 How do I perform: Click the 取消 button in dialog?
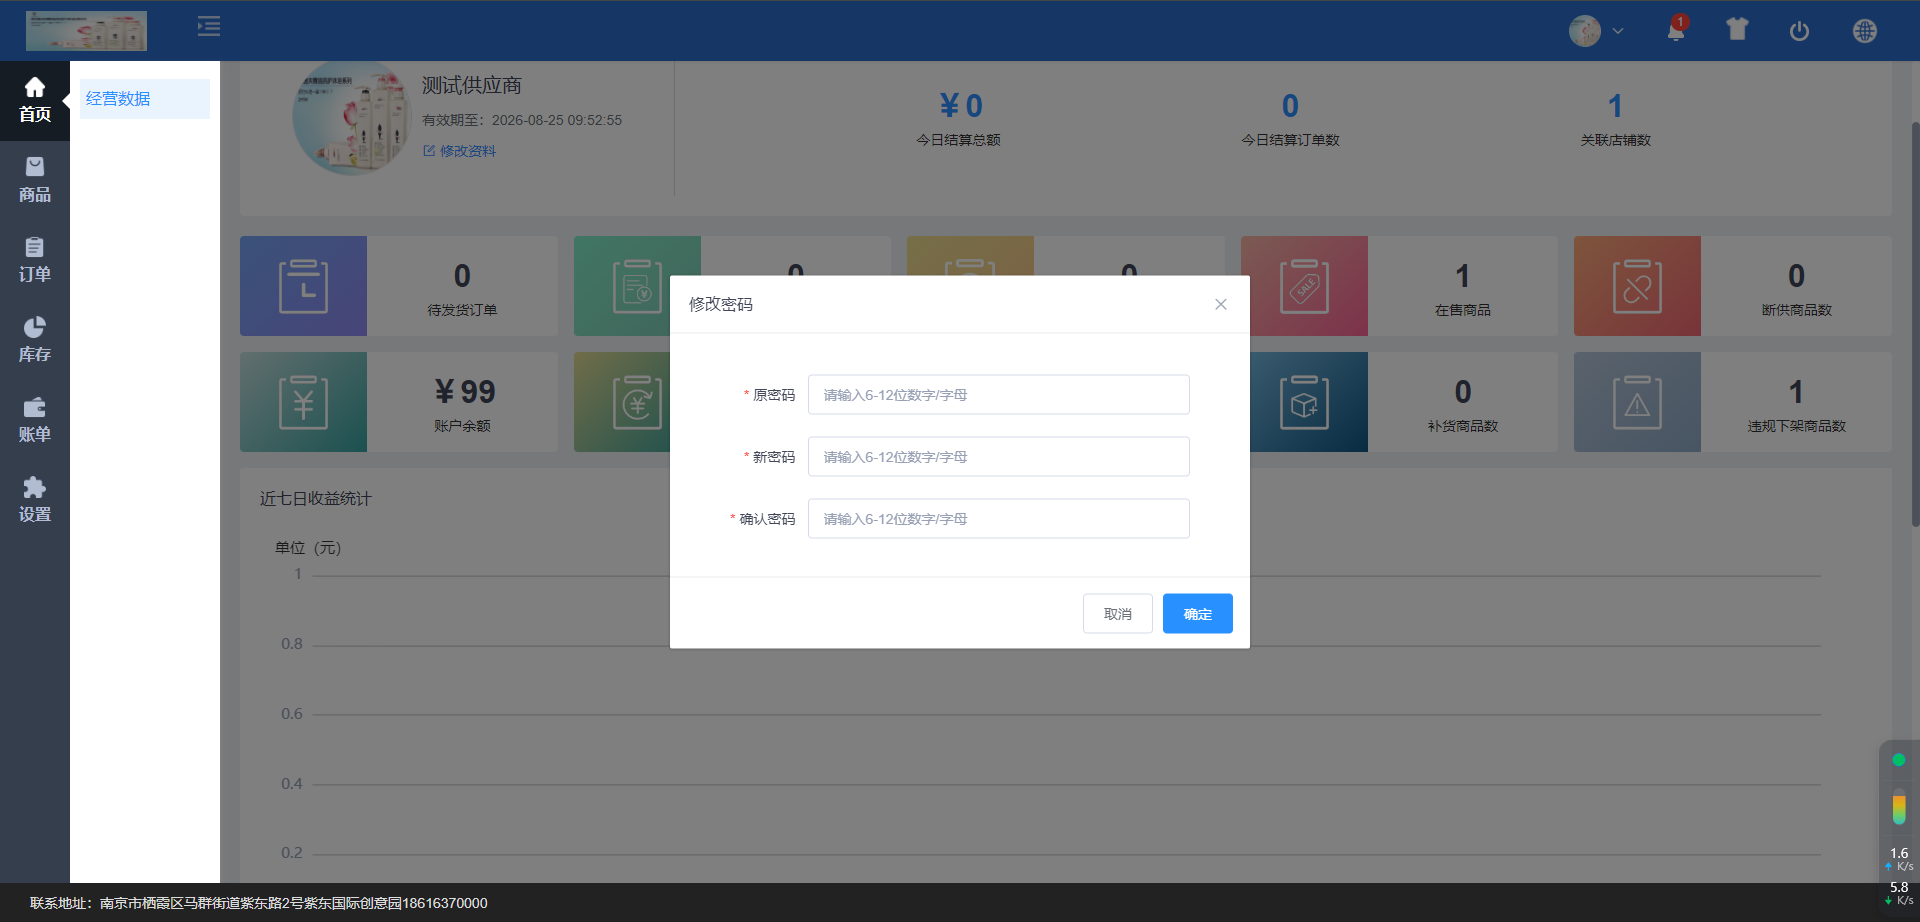pos(1117,614)
